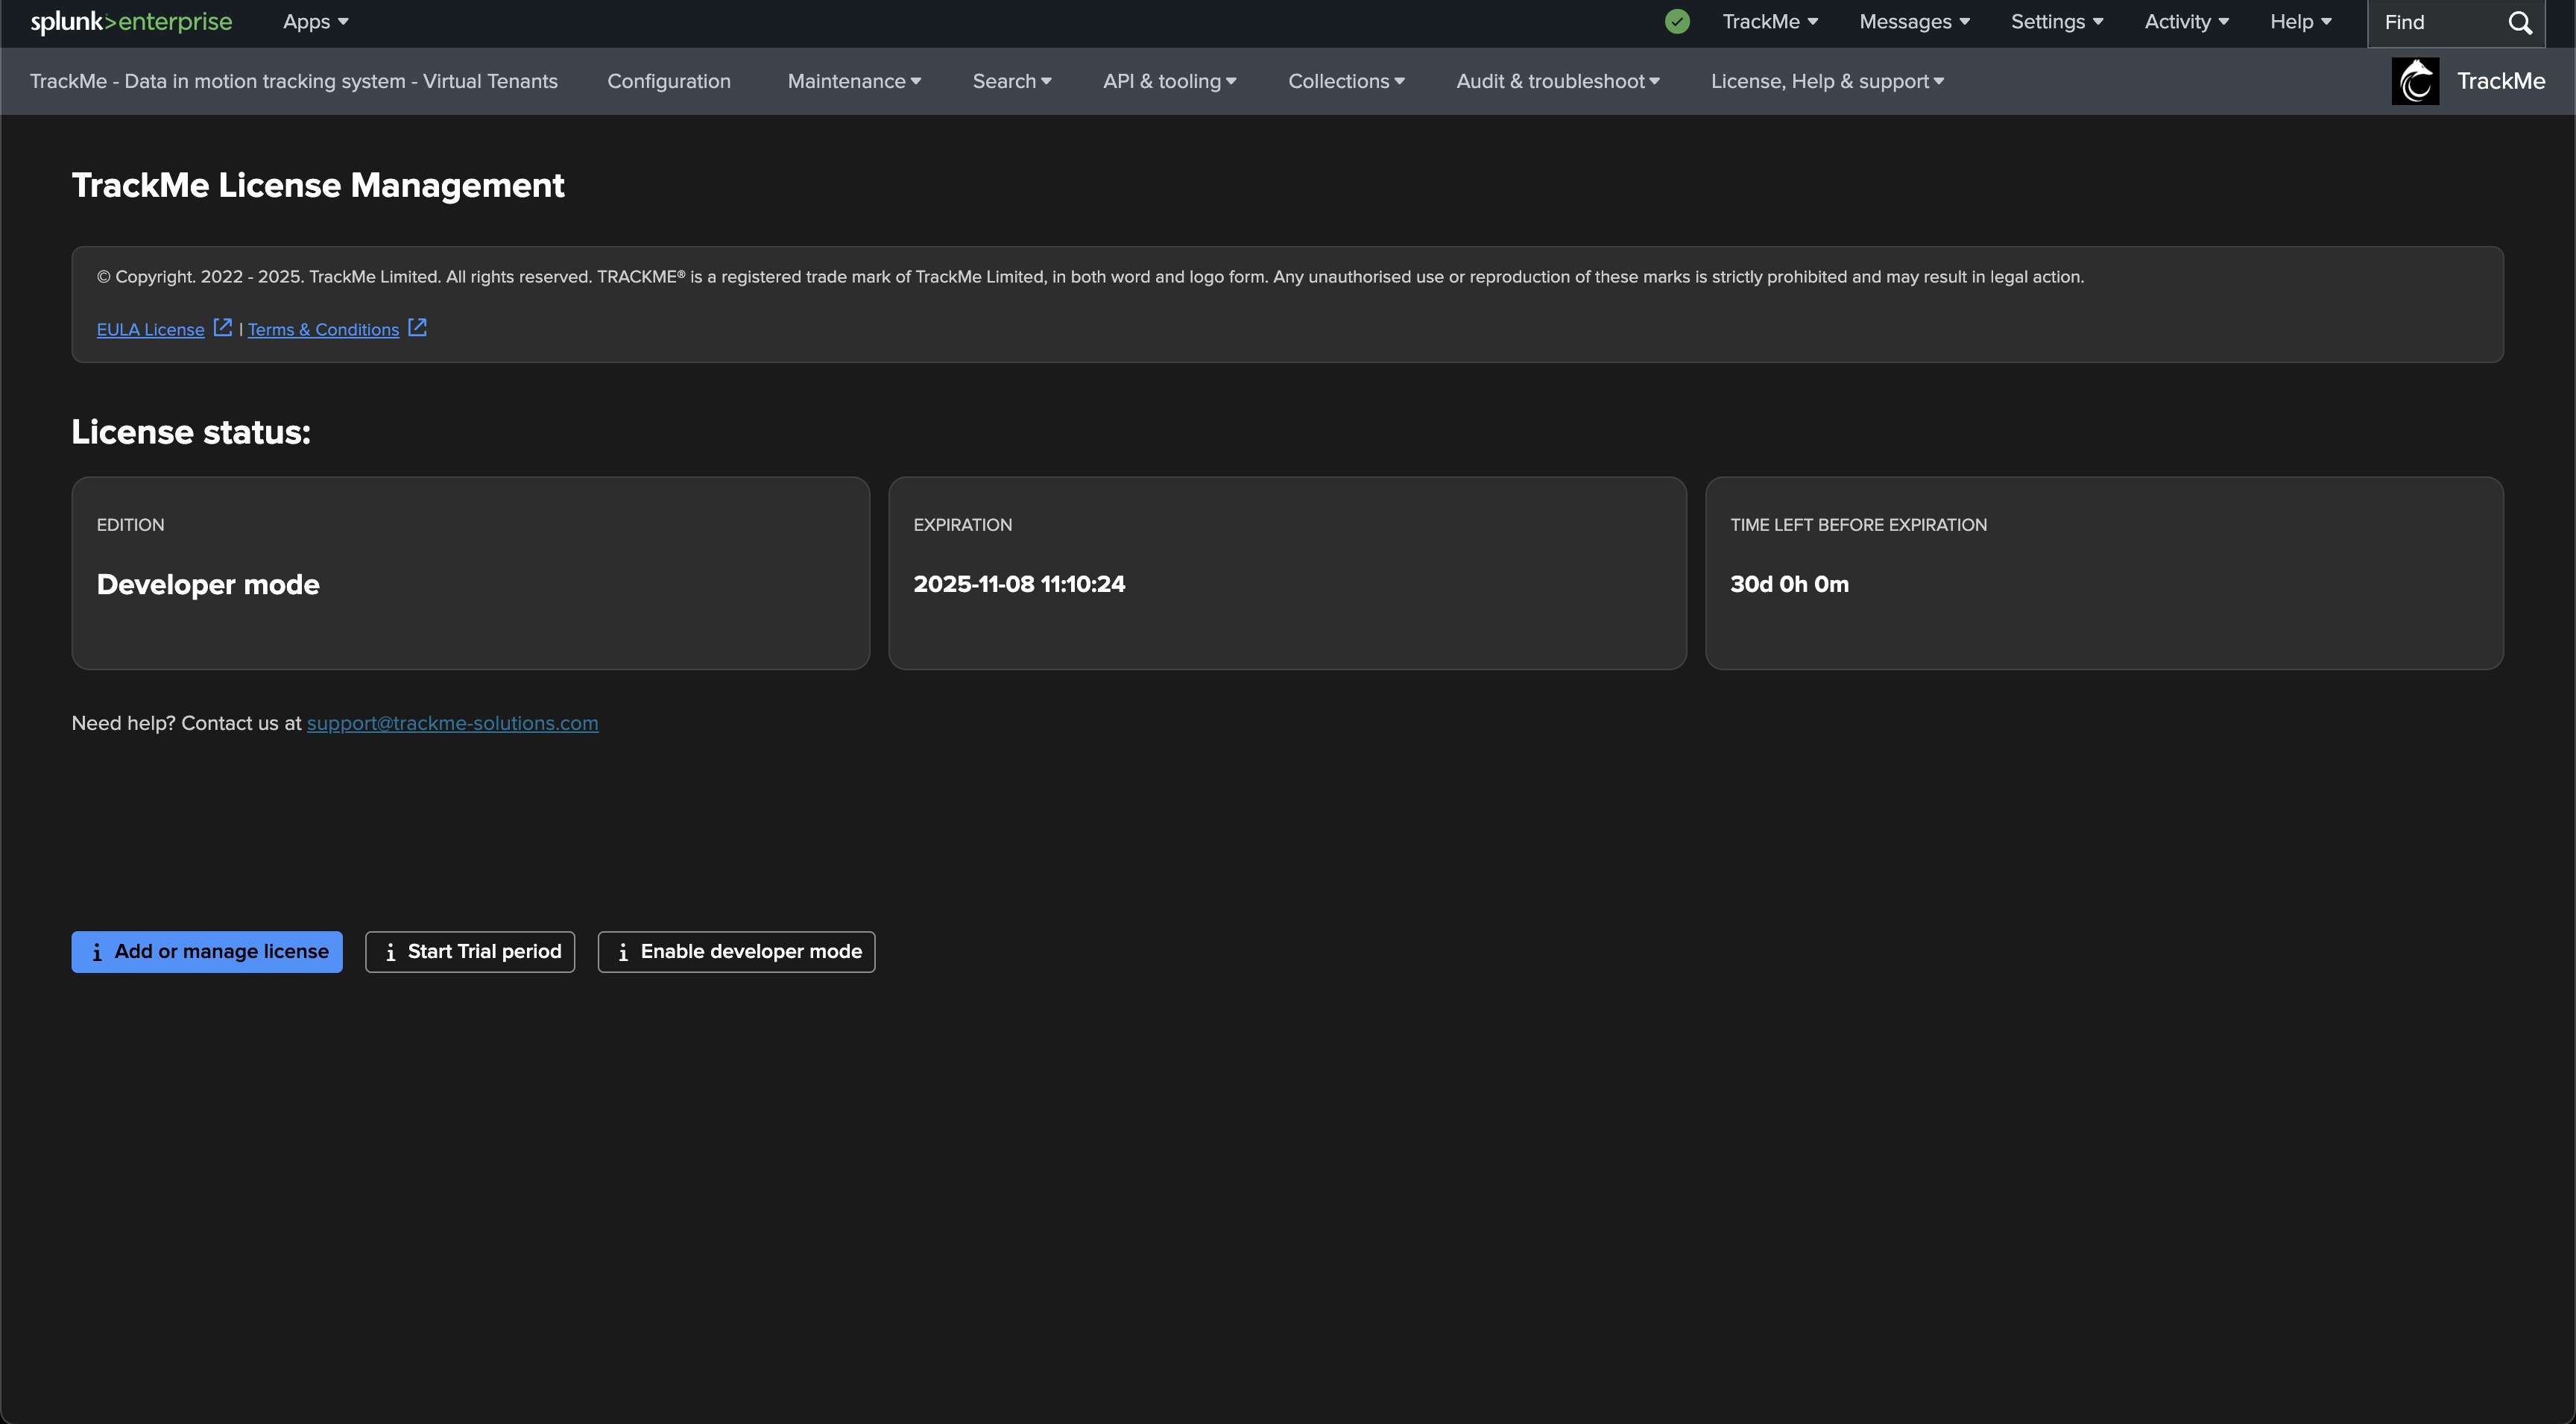Open the EULA License link
The width and height of the screenshot is (2576, 1424).
[150, 330]
